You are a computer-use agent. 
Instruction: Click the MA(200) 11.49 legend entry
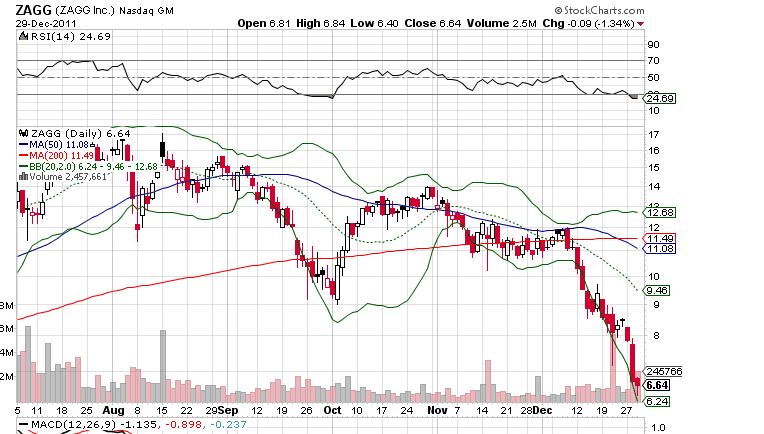click(61, 155)
